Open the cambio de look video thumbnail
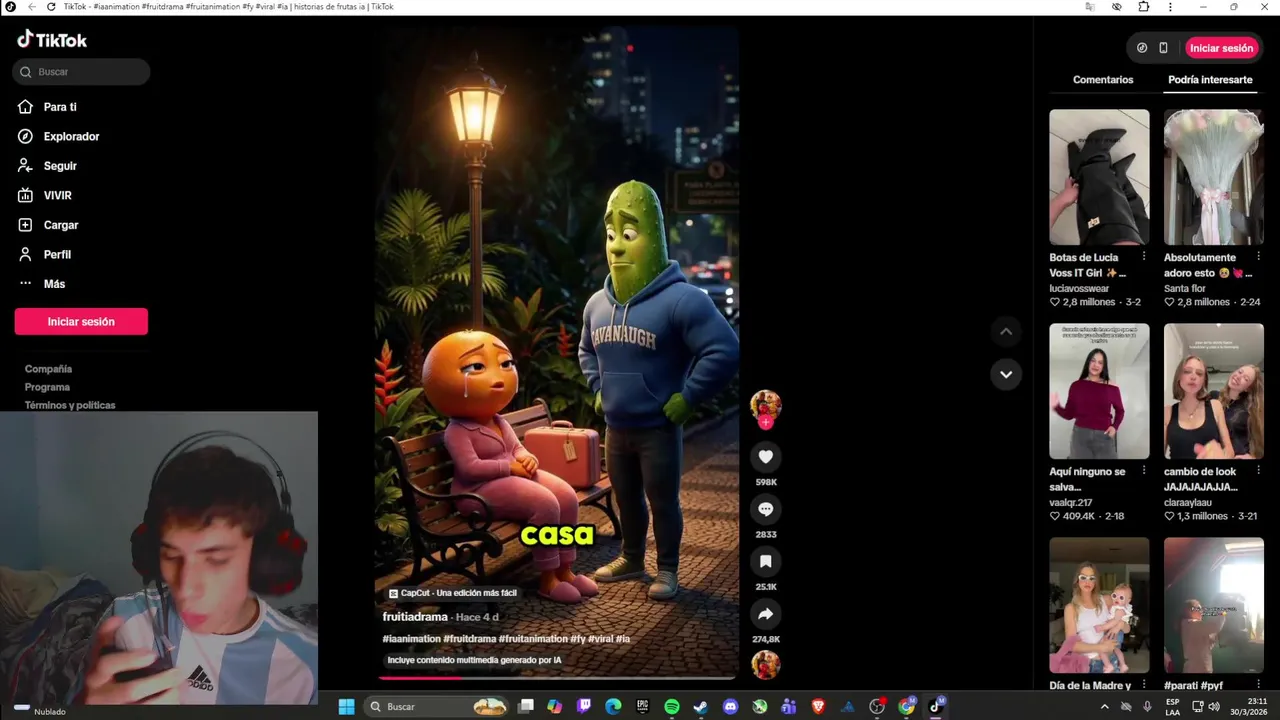 [1213, 391]
